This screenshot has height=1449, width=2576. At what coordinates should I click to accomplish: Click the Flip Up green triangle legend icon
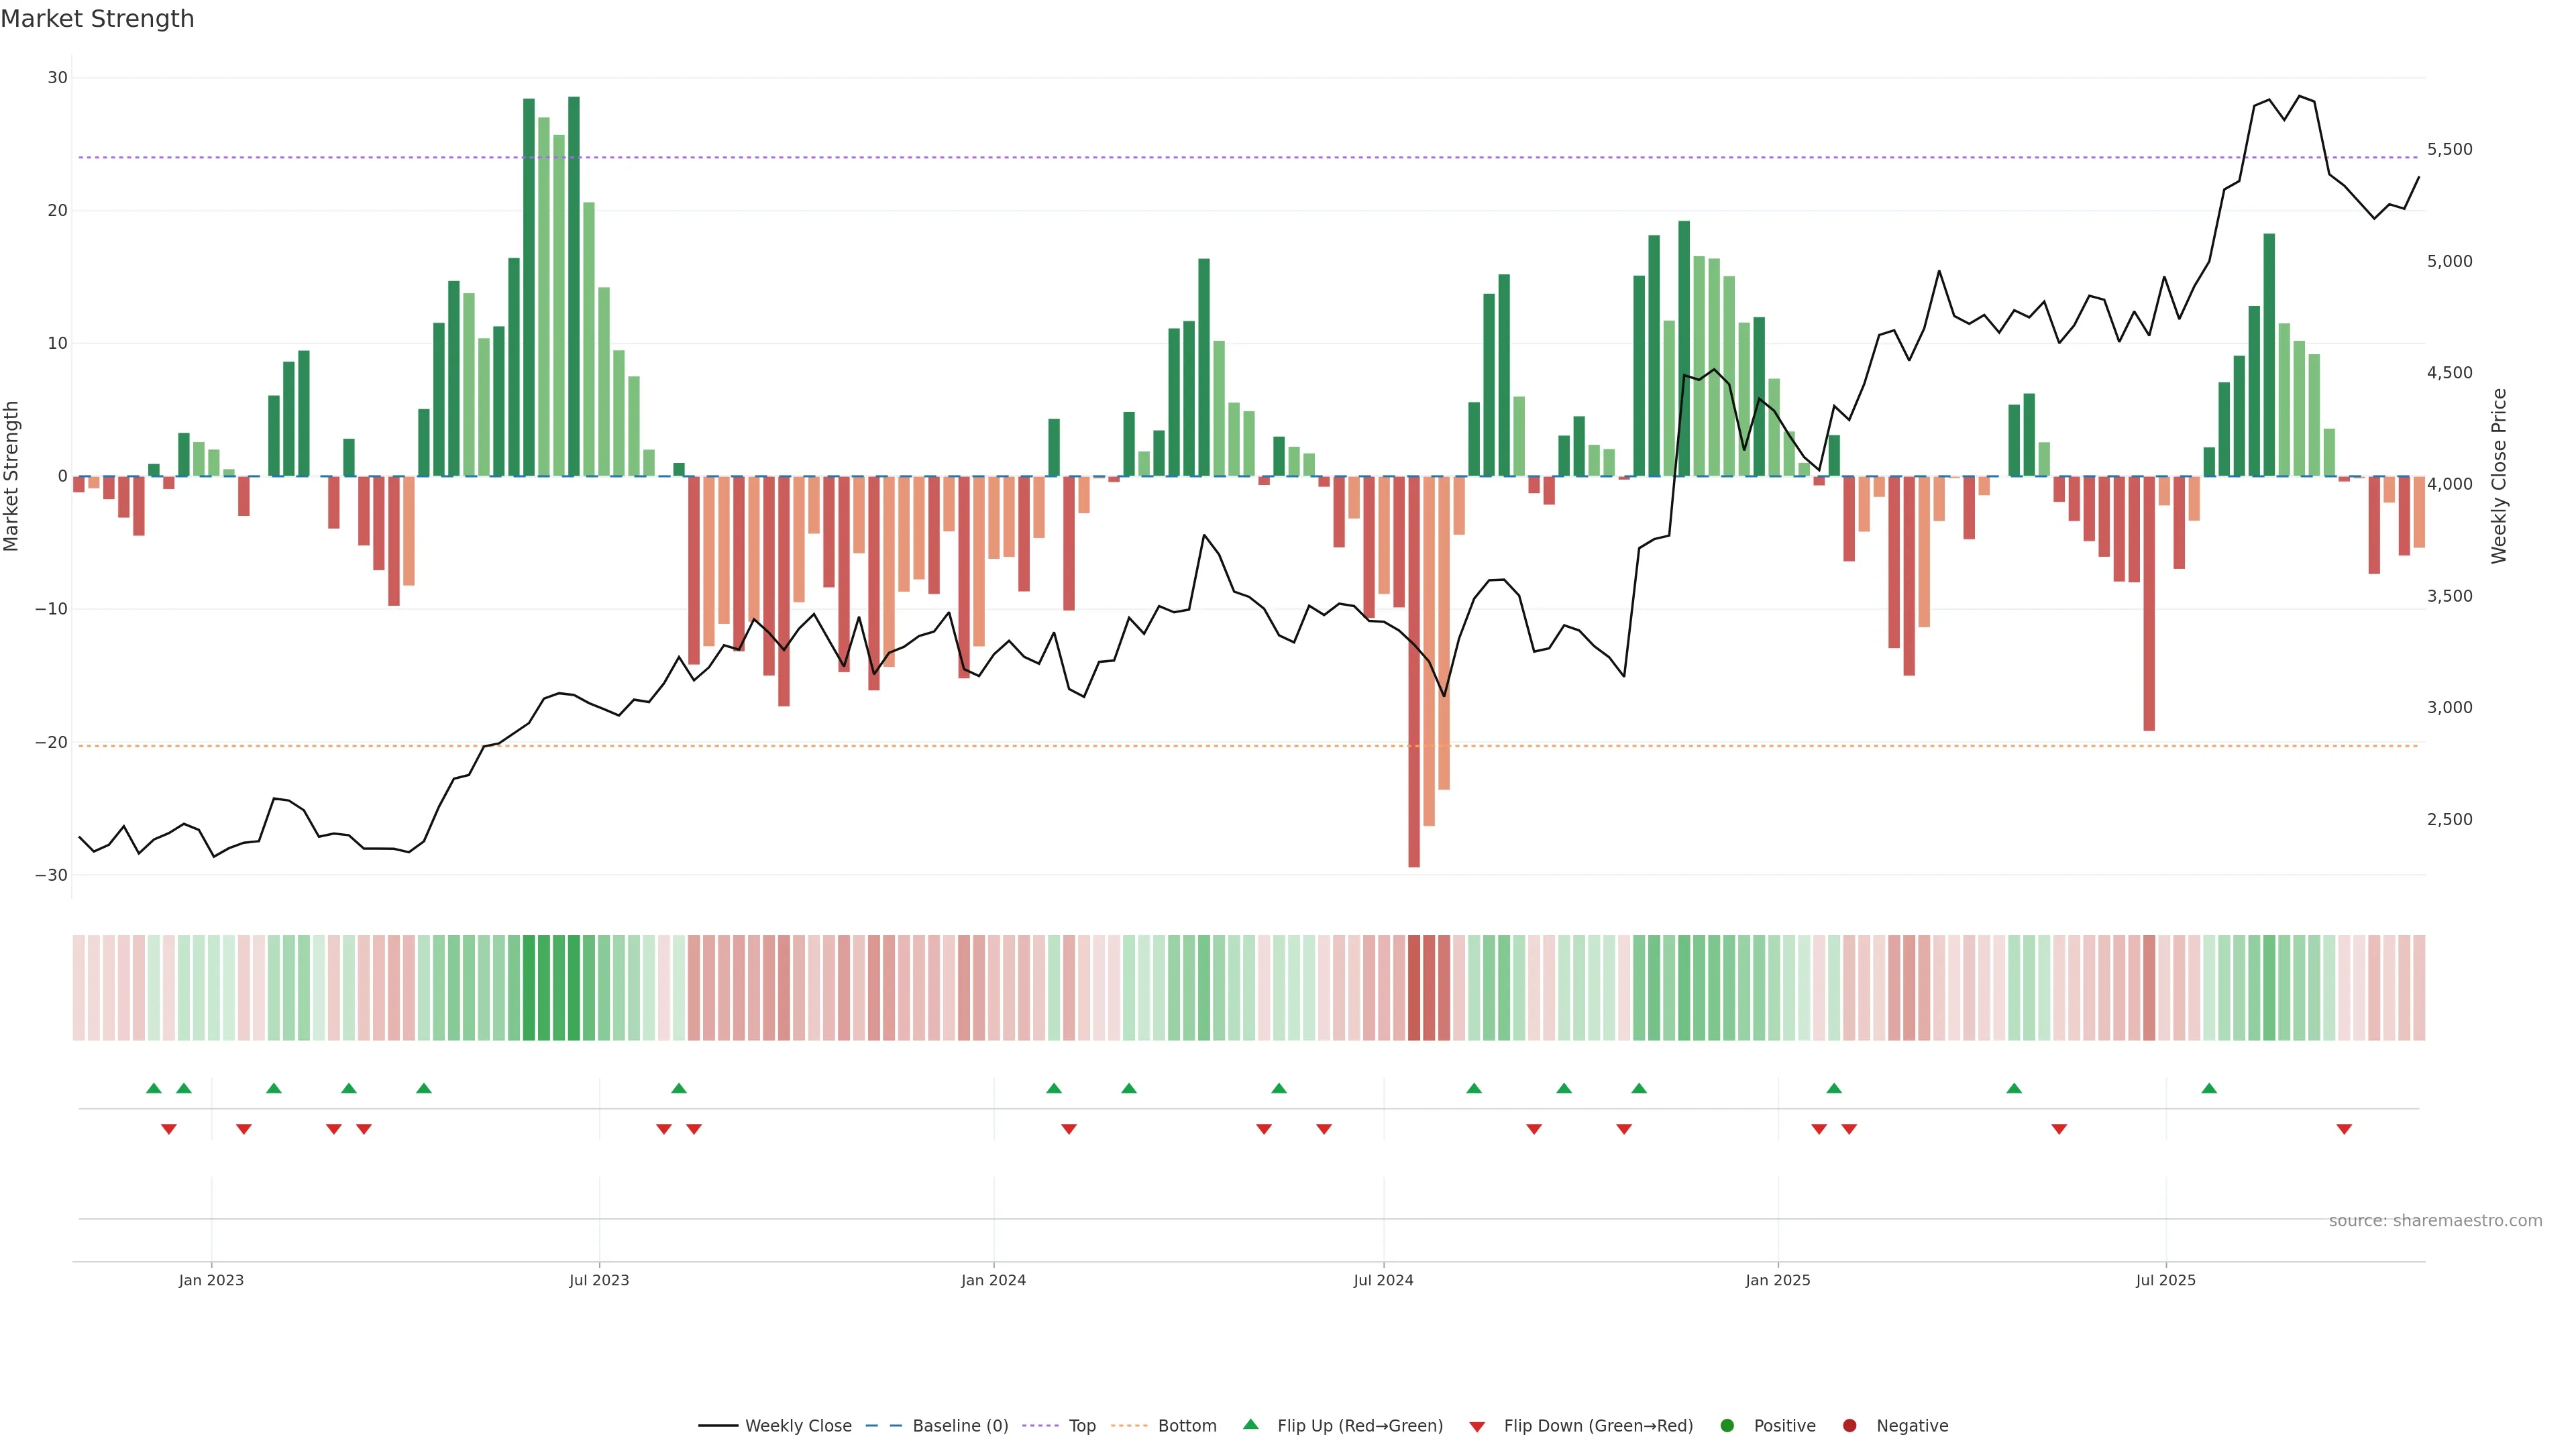click(x=1250, y=1425)
